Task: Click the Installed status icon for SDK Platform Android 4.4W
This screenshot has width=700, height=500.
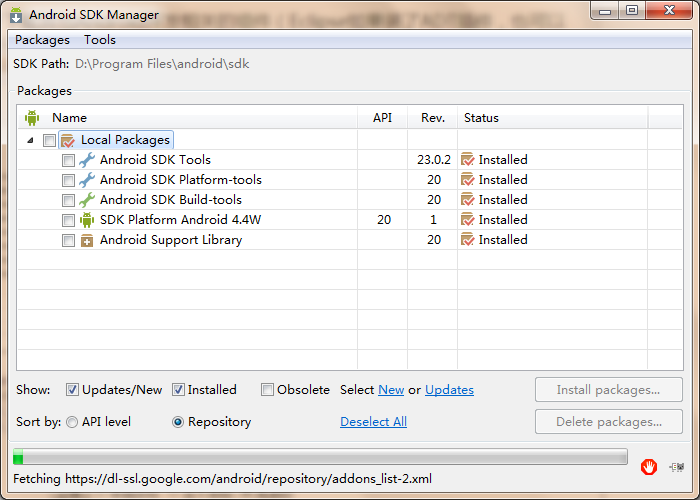Action: pos(467,220)
